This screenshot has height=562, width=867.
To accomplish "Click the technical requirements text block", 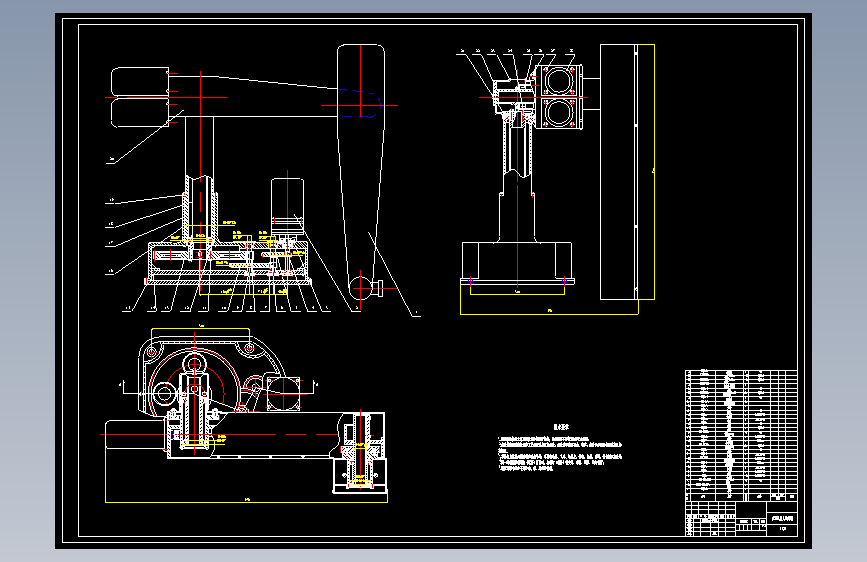I will pyautogui.click(x=561, y=449).
